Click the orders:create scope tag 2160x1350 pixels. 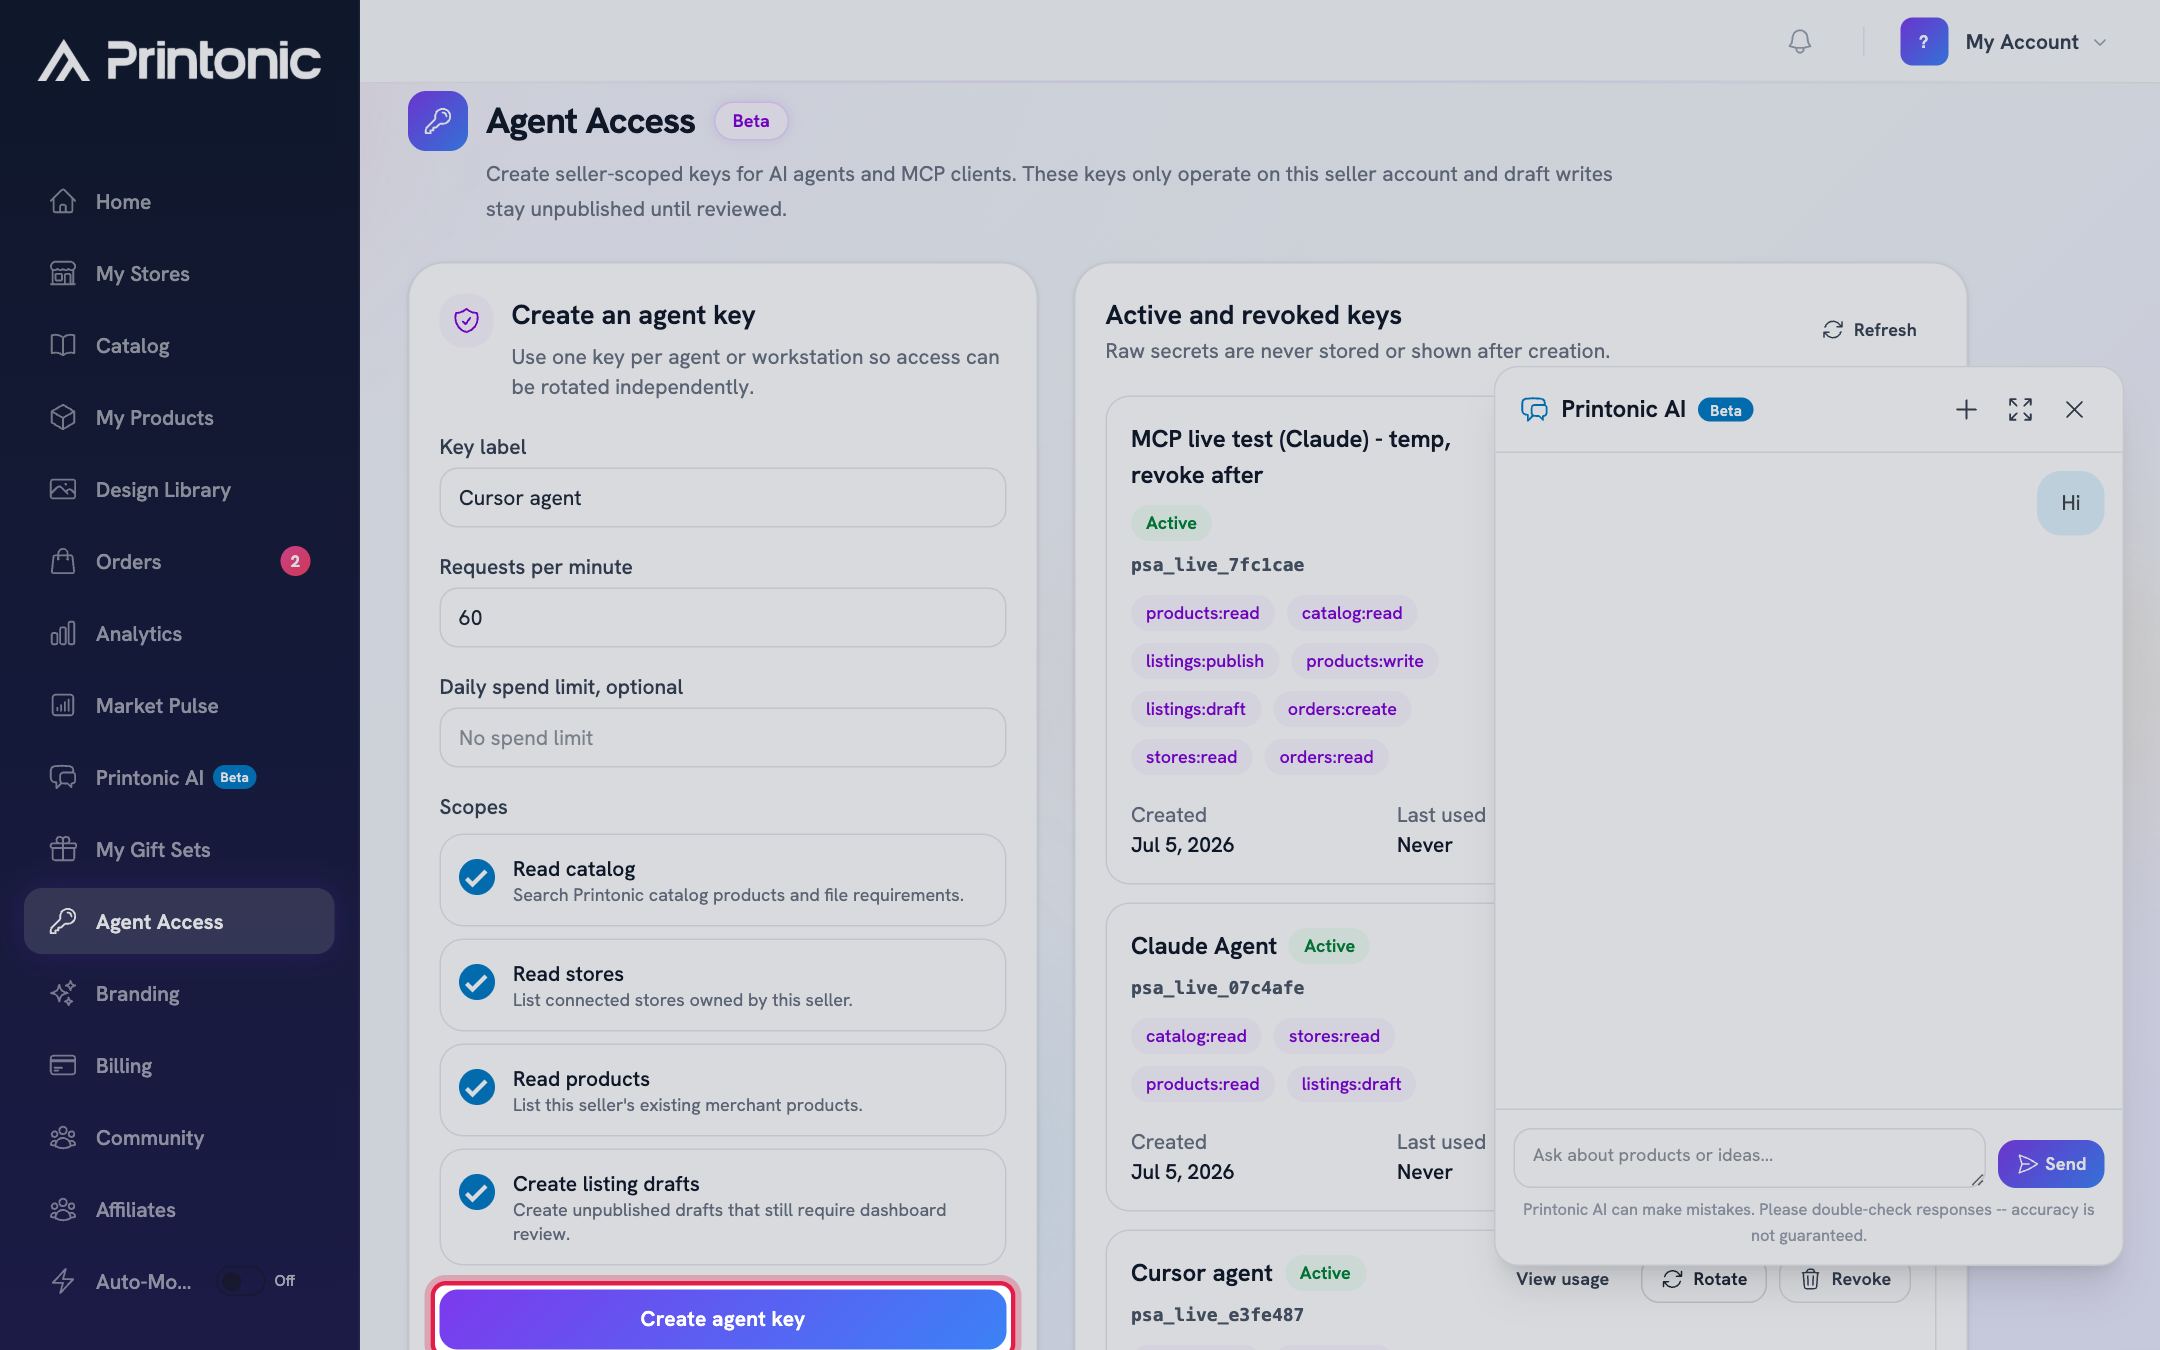pyautogui.click(x=1342, y=709)
